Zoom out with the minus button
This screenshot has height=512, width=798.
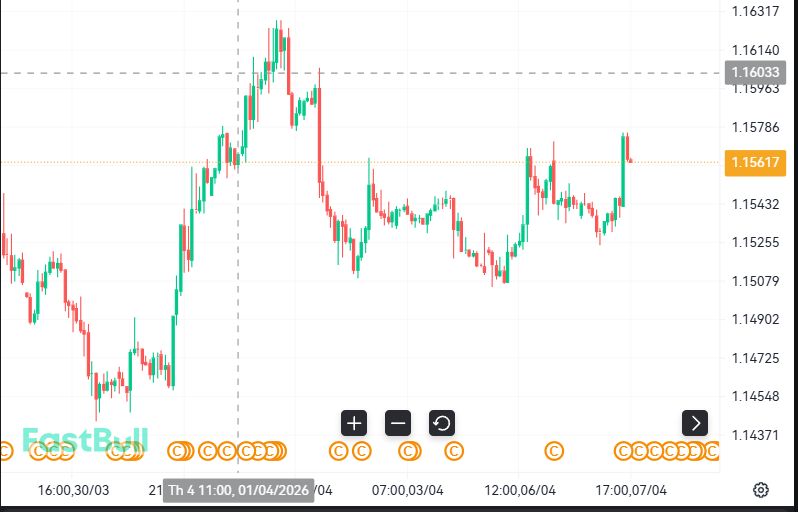[x=398, y=423]
